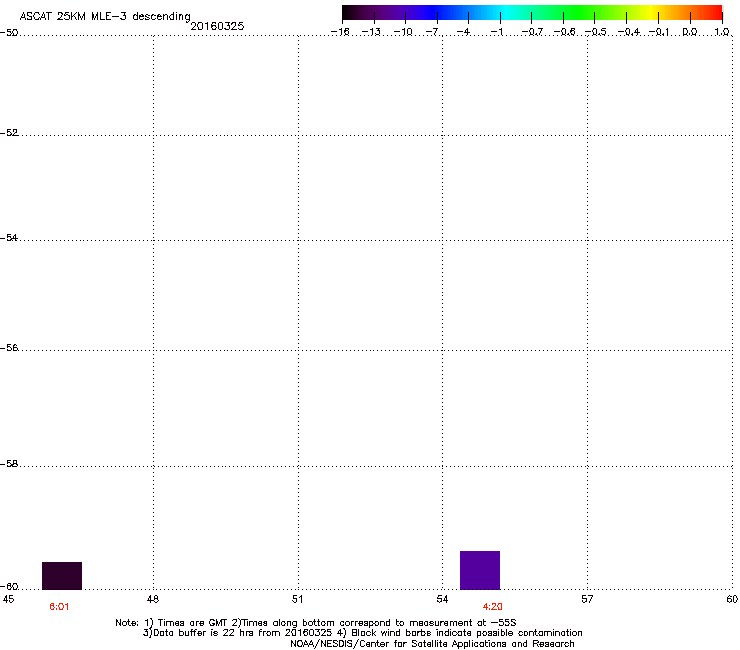Click the -60 latitude axis label
The width and height of the screenshot is (740, 650).
(x=9, y=586)
